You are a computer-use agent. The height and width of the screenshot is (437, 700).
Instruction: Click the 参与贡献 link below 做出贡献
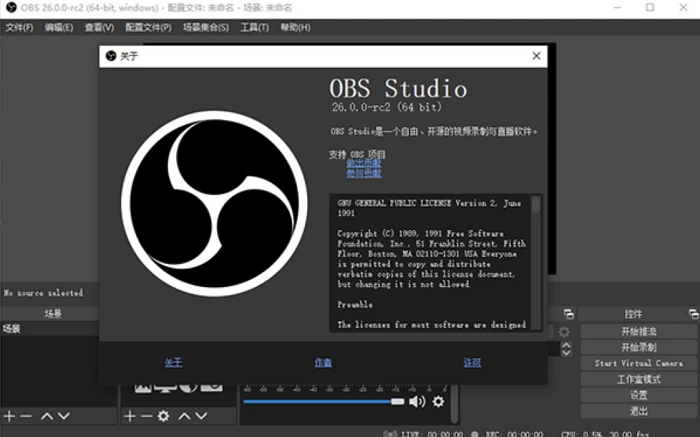point(364,173)
